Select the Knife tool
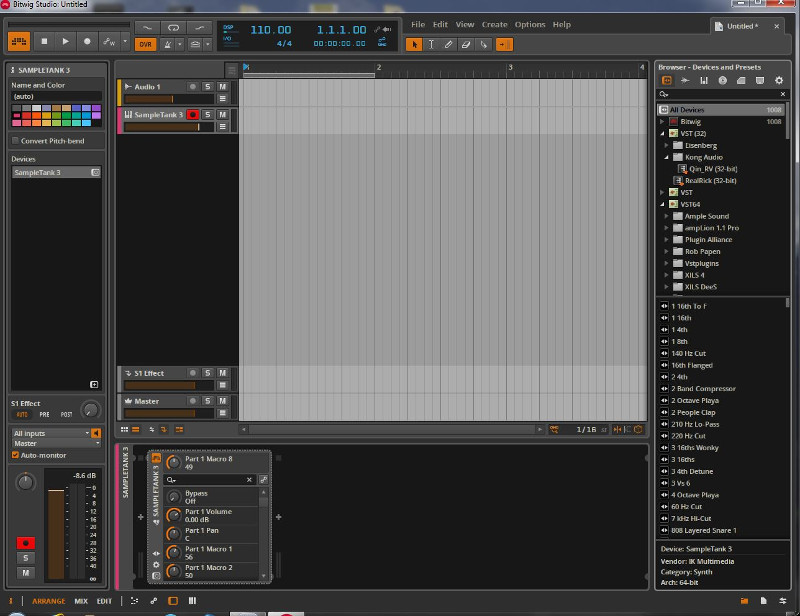800x616 pixels. 484,44
